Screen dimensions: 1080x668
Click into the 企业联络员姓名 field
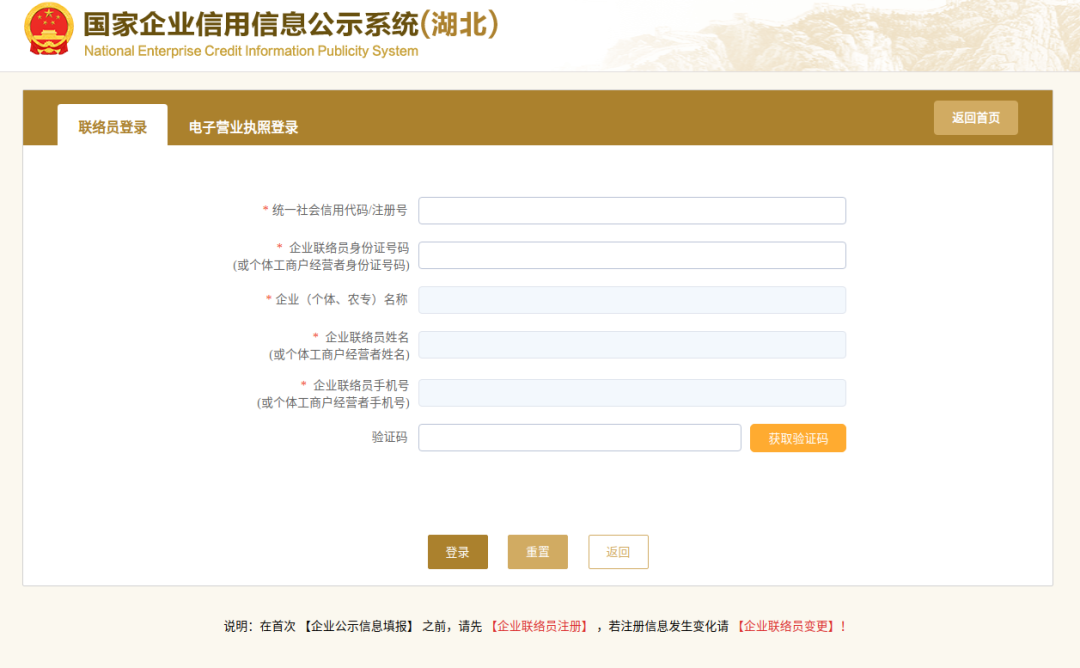point(631,345)
